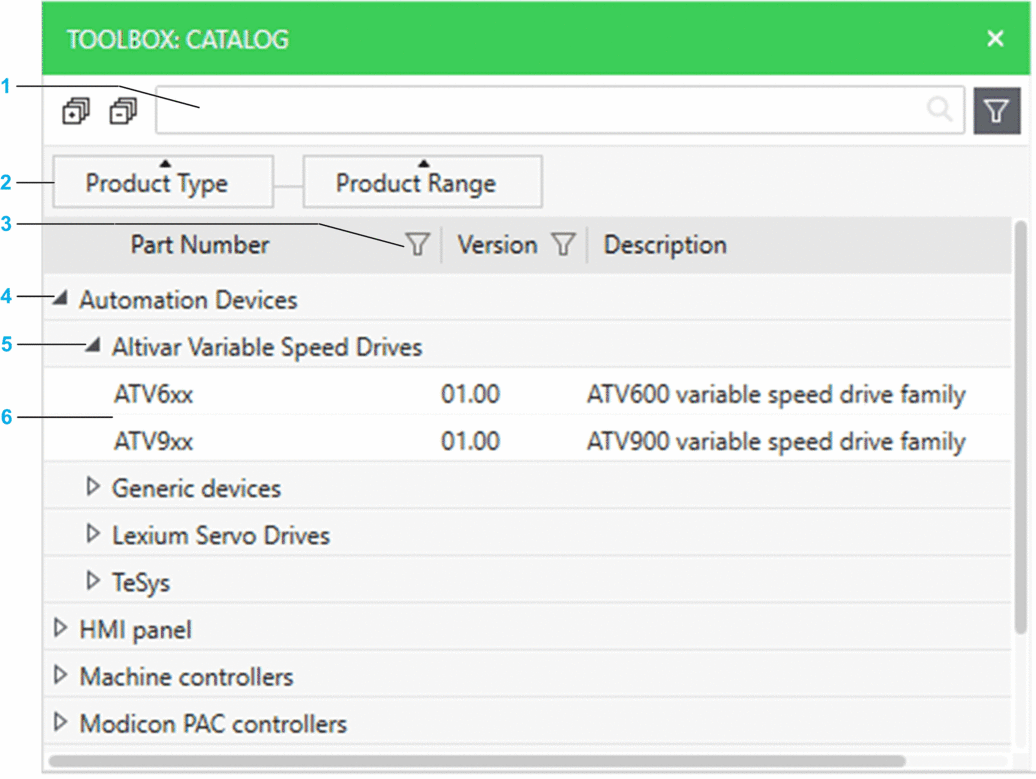Close the Toolbox Catalog panel
This screenshot has height=779, width=1036.
point(995,38)
